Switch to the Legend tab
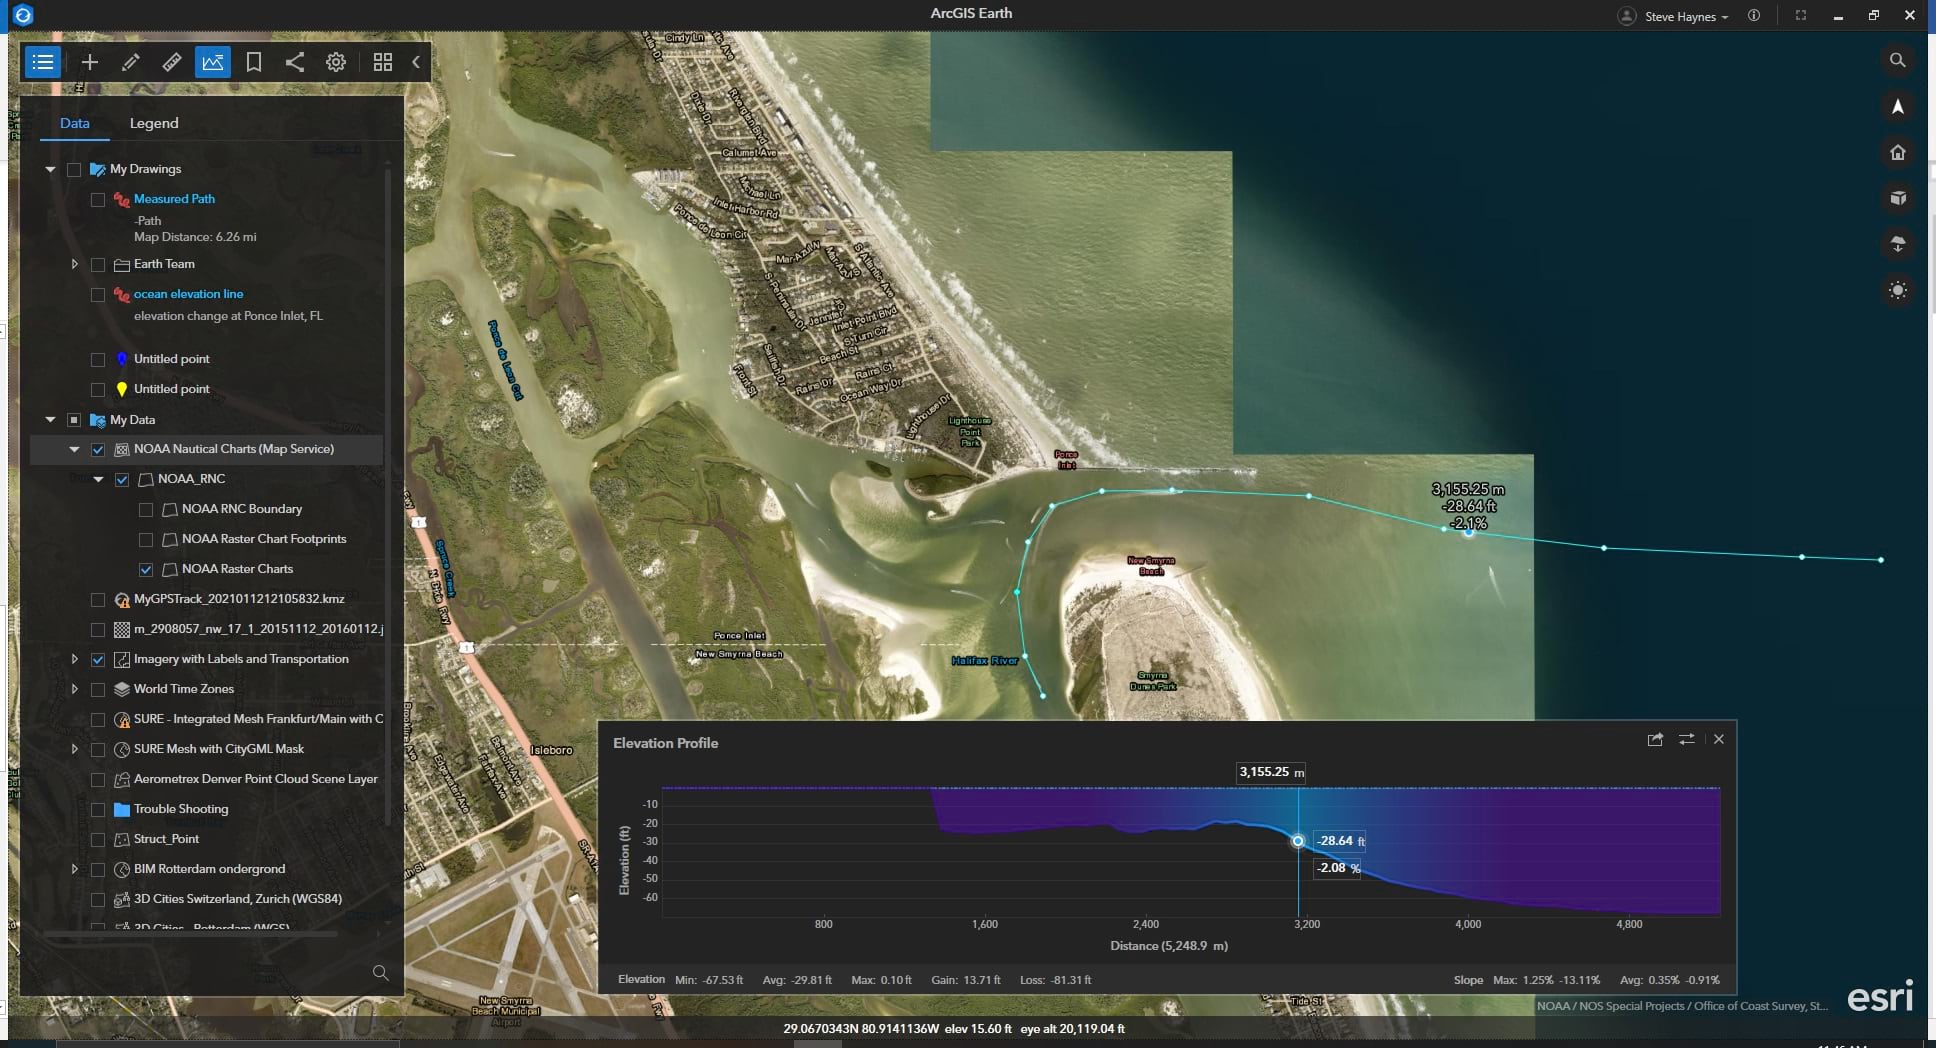 pos(154,123)
